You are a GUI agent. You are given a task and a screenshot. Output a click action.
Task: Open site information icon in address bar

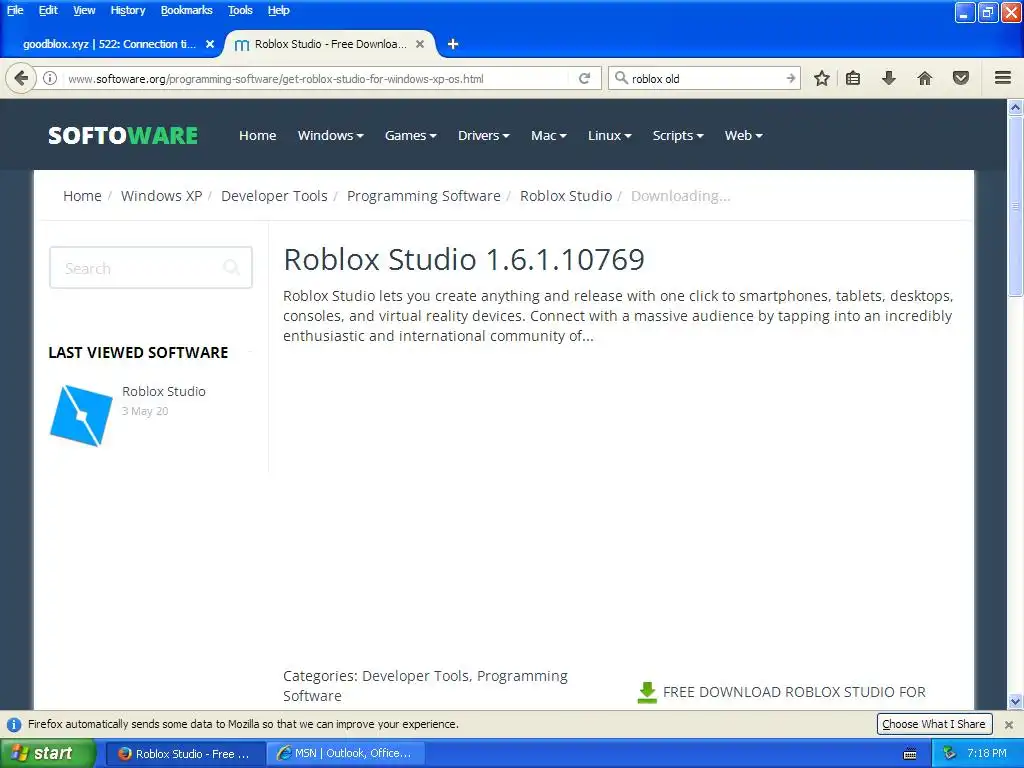tap(50, 78)
